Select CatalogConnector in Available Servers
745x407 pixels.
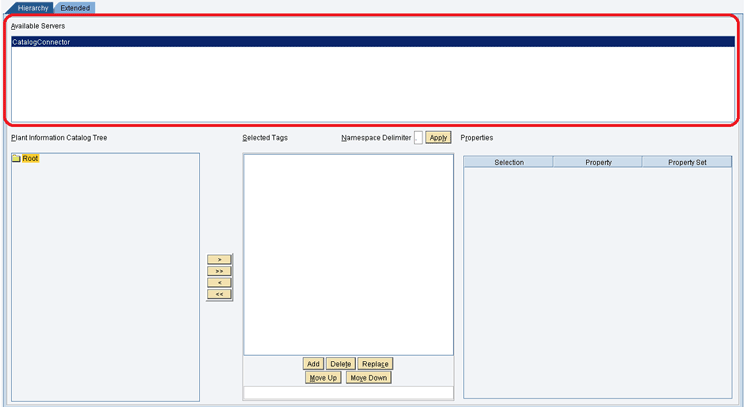click(x=42, y=42)
